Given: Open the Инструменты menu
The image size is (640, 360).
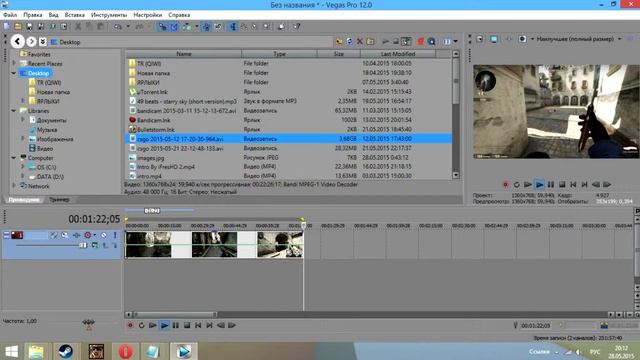Looking at the screenshot, I should [109, 15].
